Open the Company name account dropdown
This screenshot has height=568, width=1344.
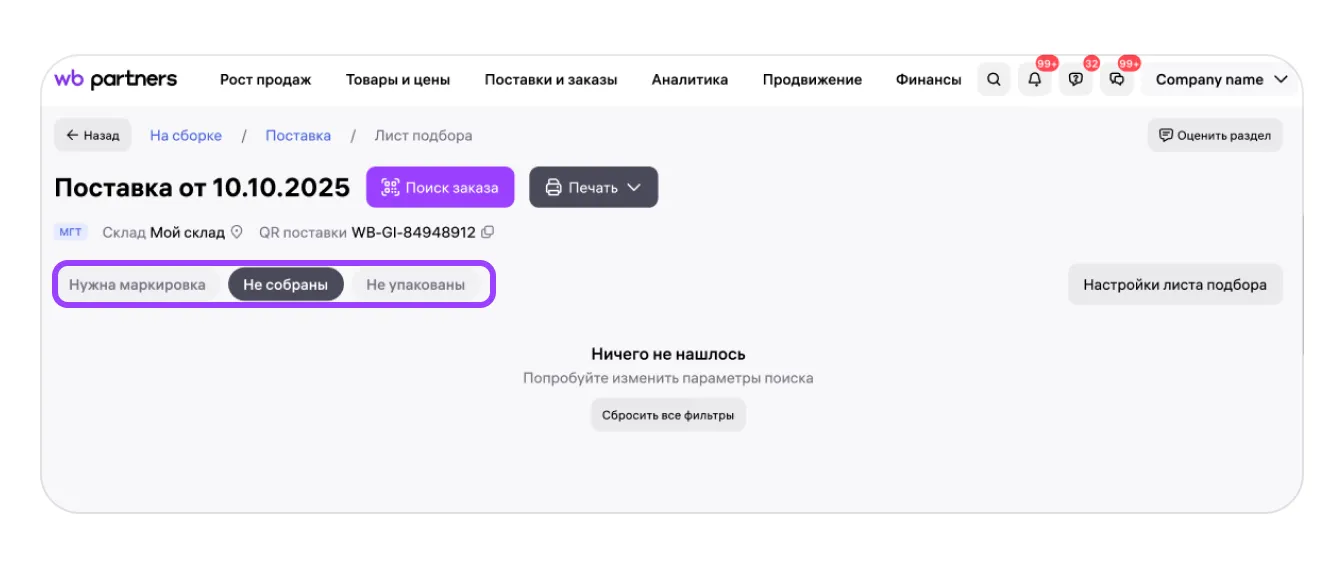(x=1221, y=80)
